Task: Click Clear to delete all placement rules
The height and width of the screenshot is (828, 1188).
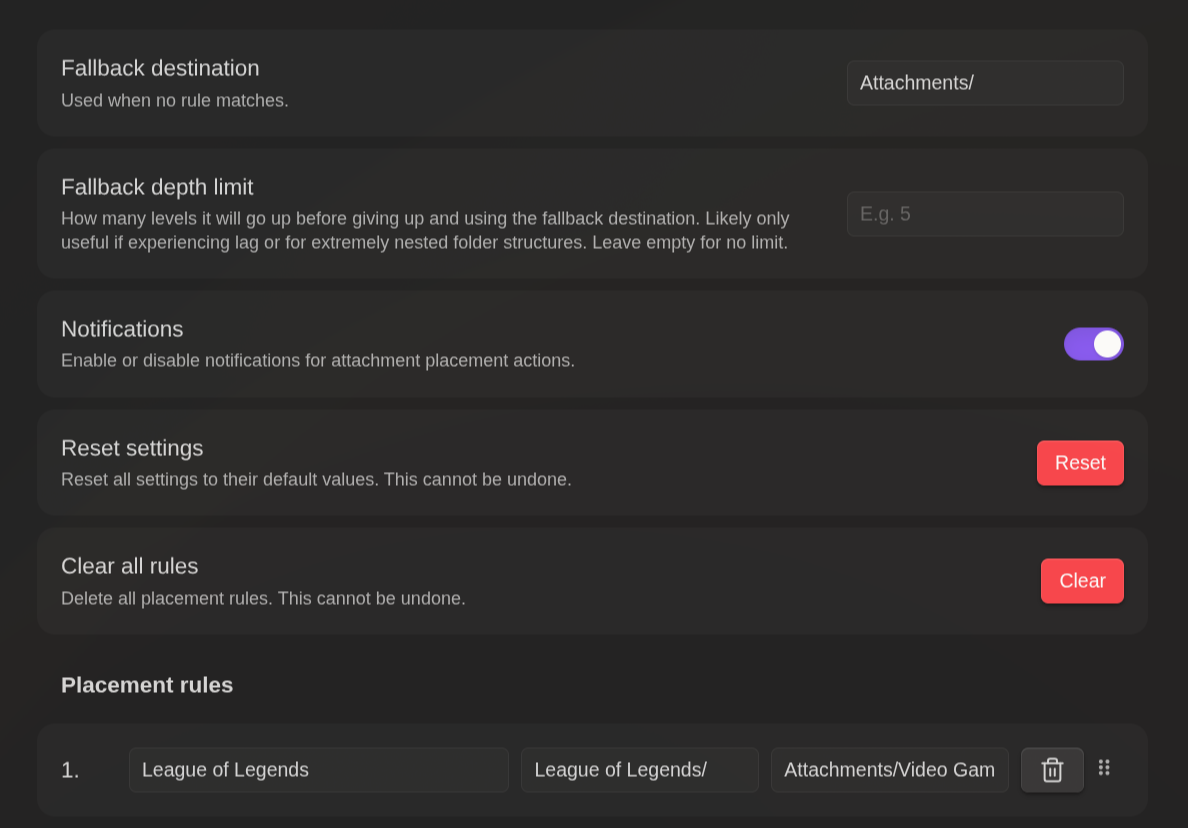Action: point(1082,581)
